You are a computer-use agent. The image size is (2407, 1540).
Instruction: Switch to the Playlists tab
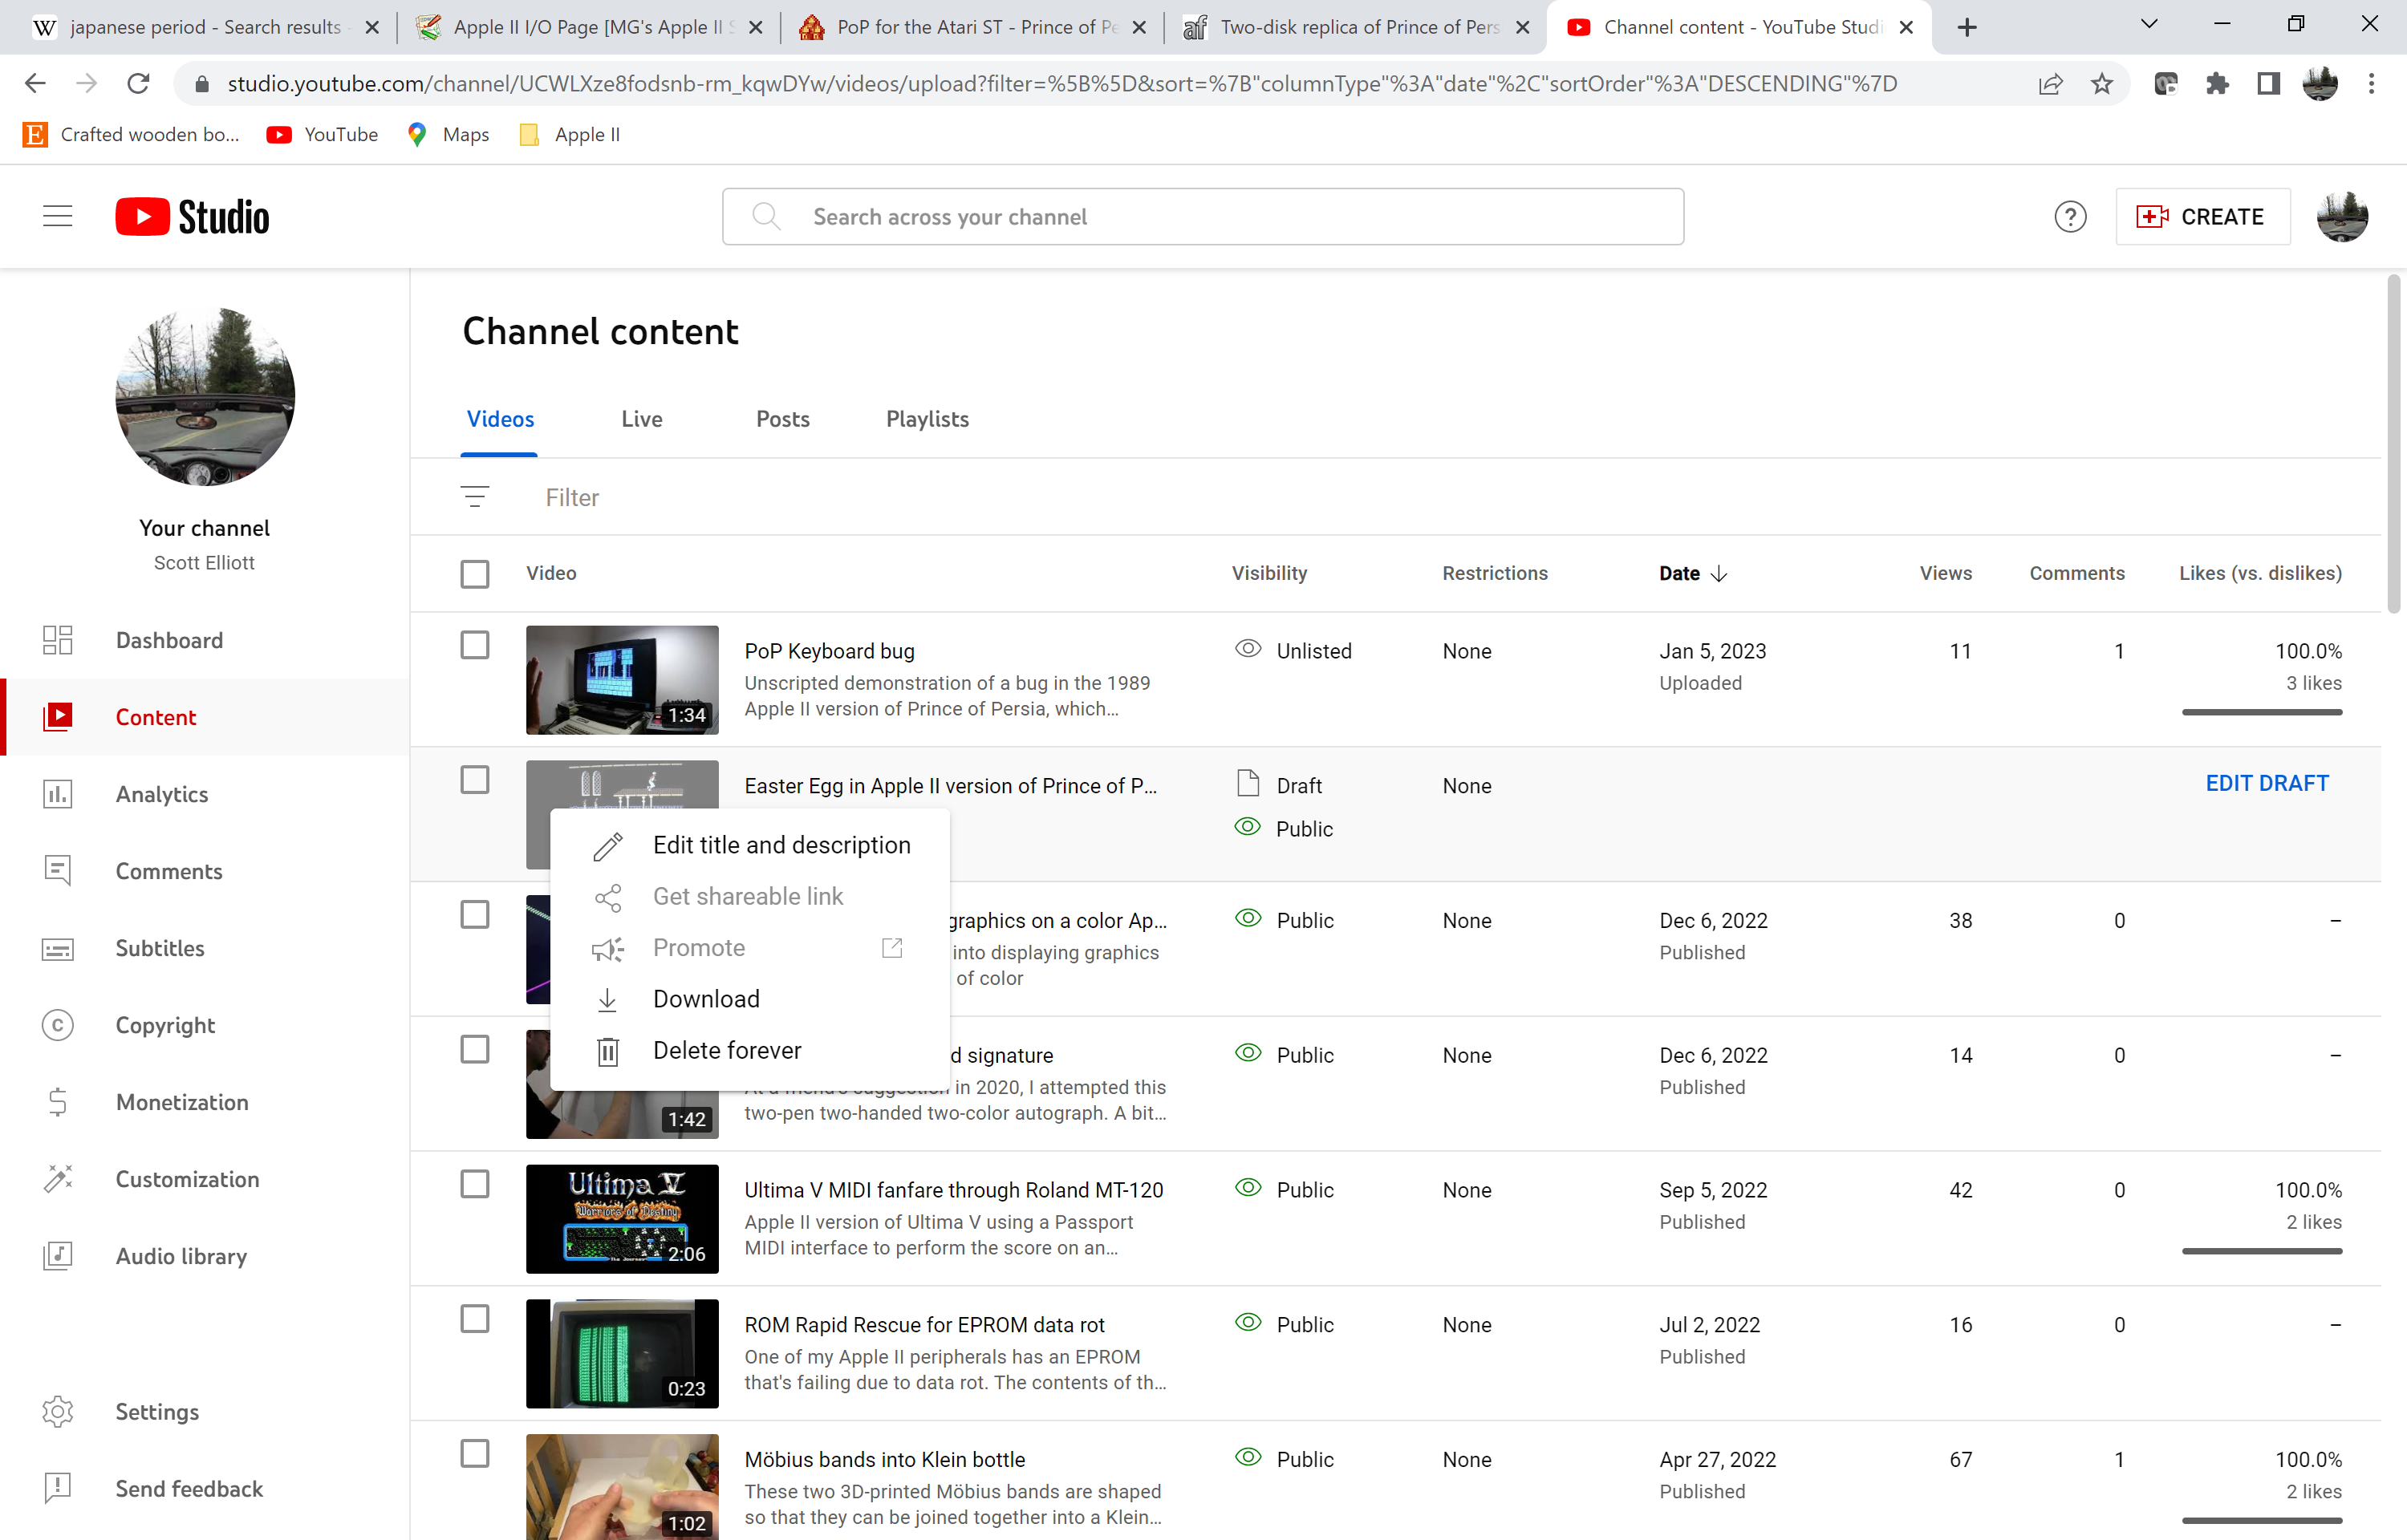[927, 419]
